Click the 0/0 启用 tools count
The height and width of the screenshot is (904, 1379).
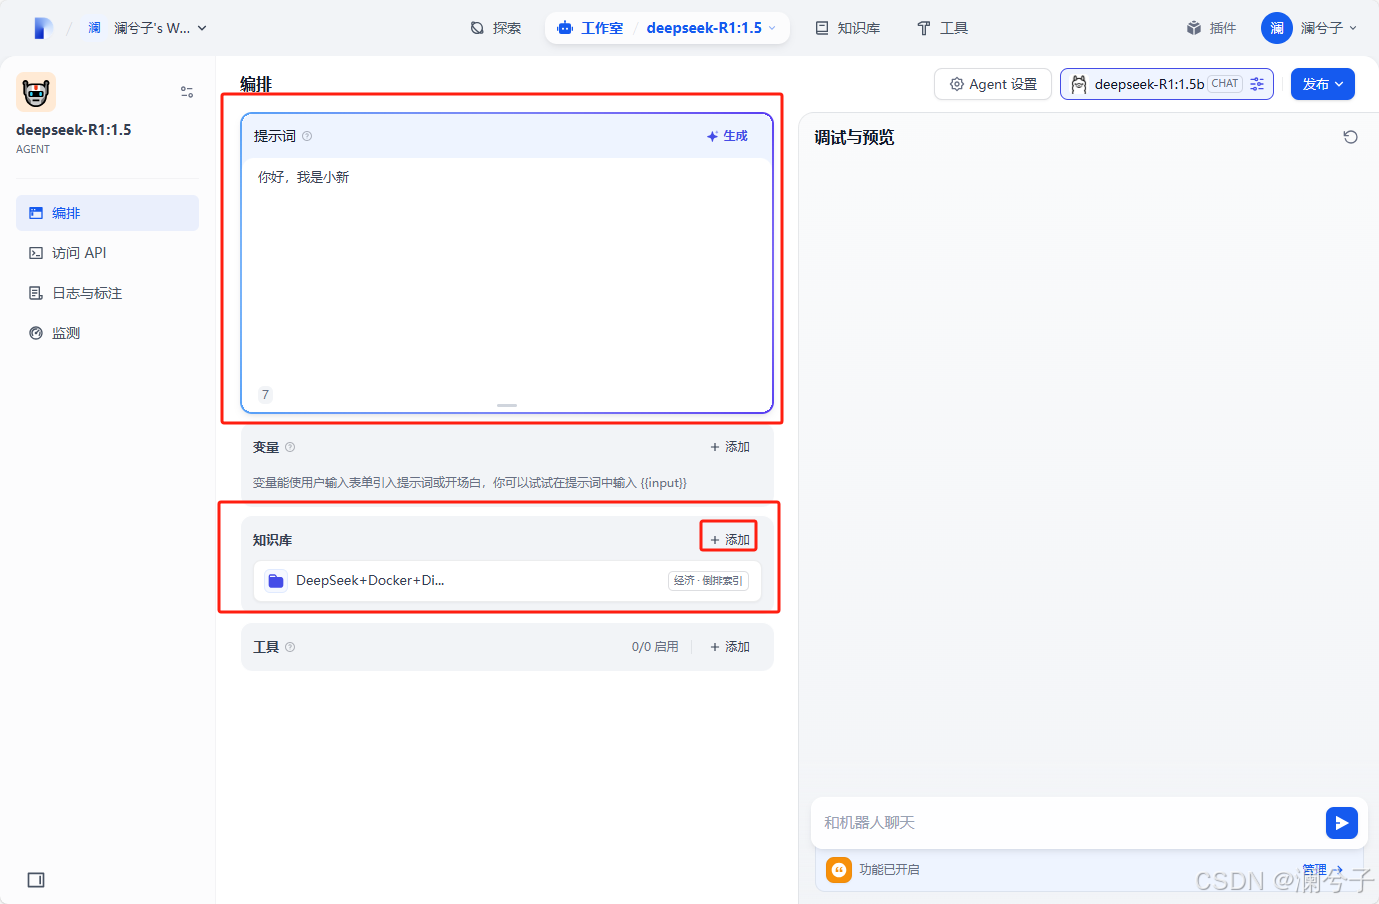(x=655, y=647)
